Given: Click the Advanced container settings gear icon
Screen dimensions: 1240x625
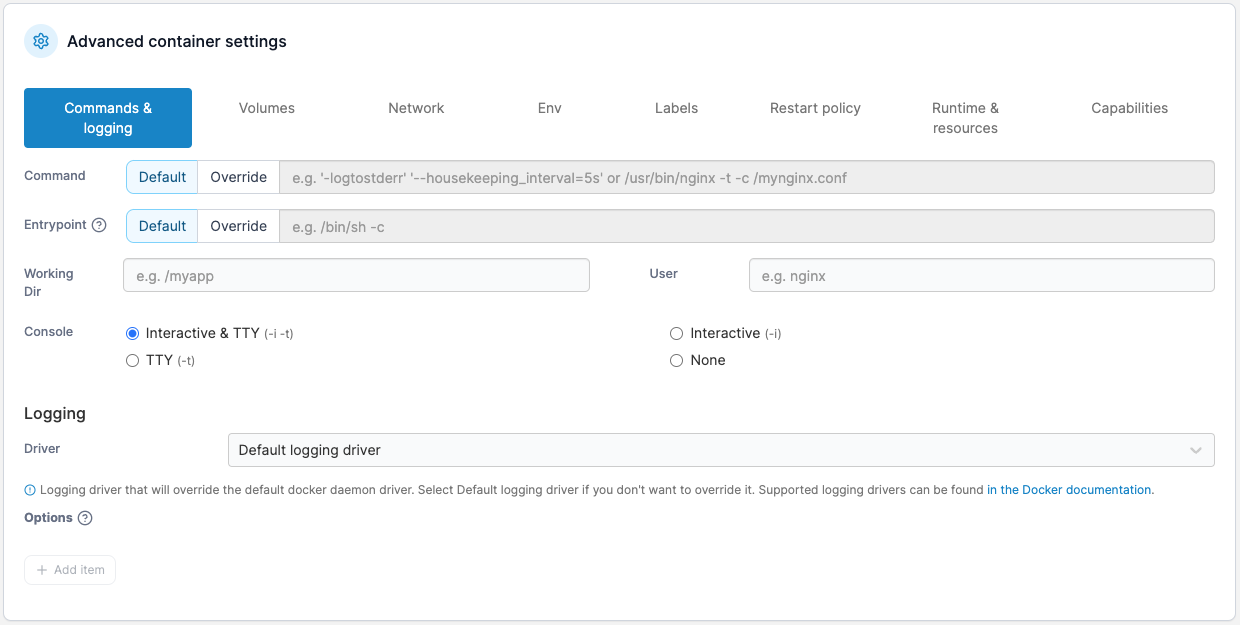Looking at the screenshot, I should point(41,42).
